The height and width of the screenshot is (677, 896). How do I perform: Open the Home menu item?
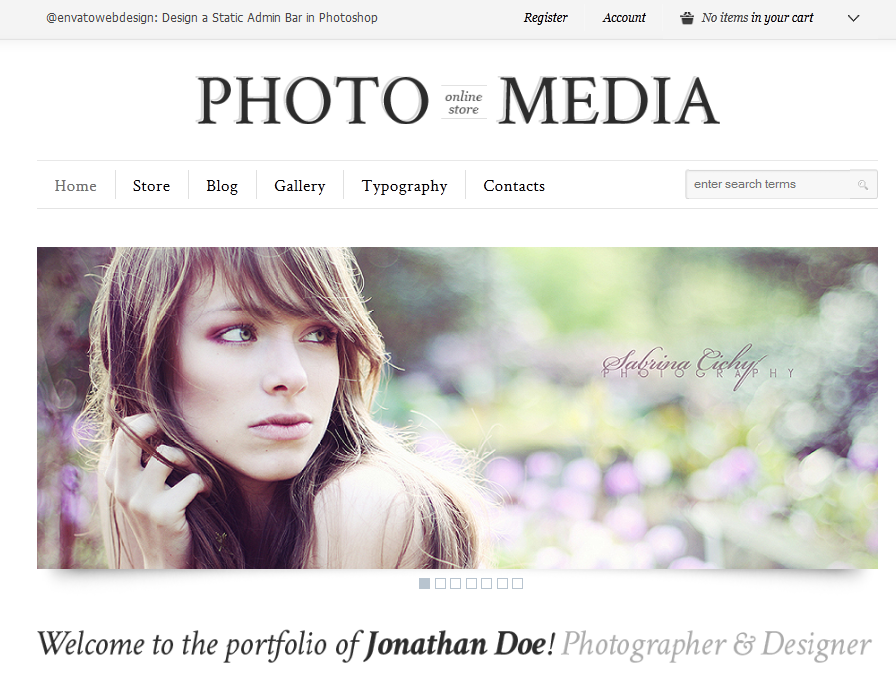click(x=75, y=186)
